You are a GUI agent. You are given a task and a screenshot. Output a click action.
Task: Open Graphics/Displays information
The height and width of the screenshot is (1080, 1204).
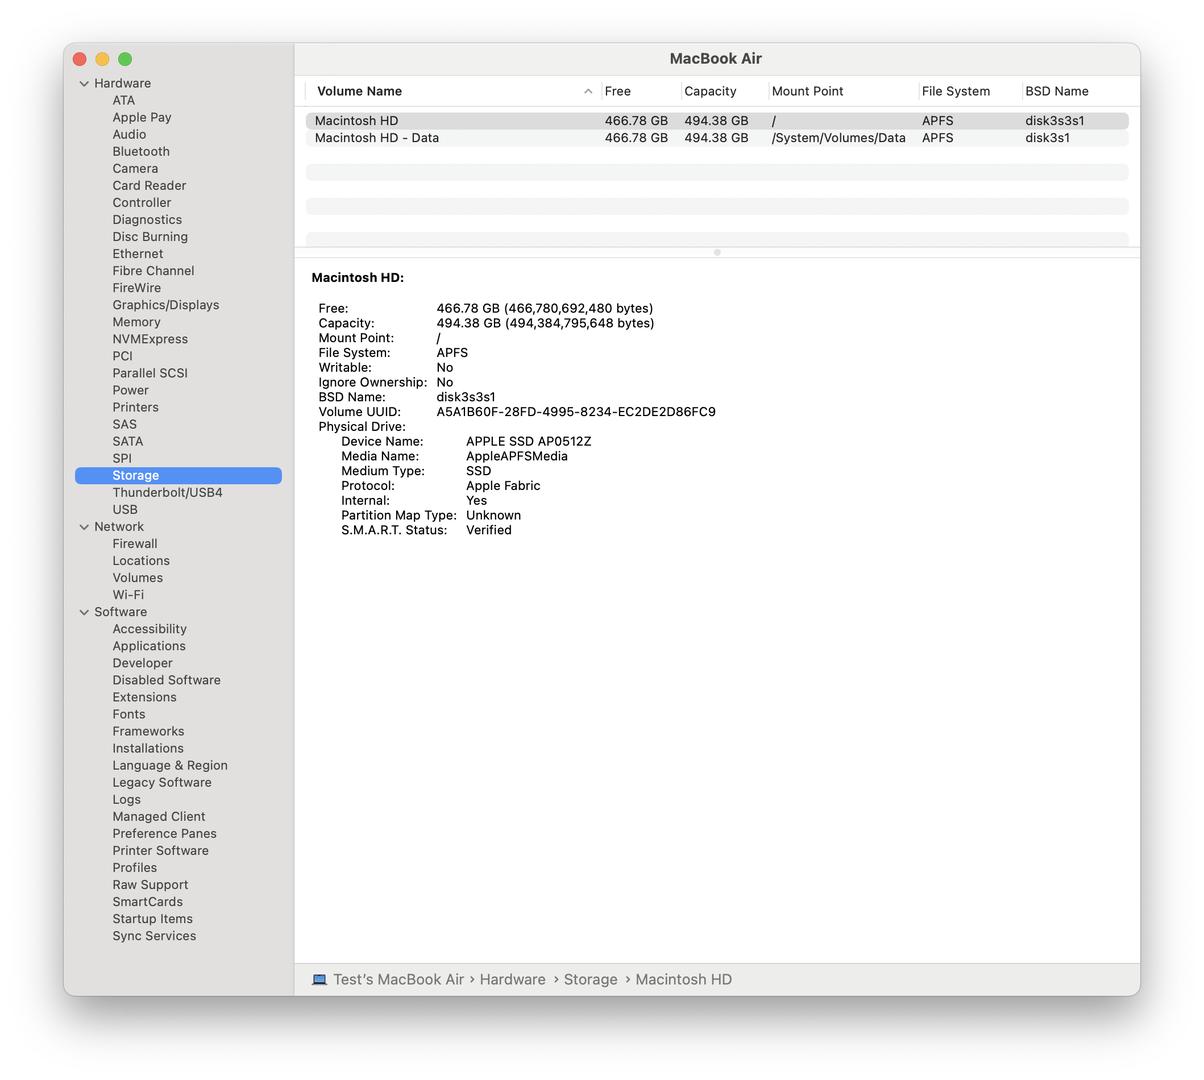coord(166,305)
